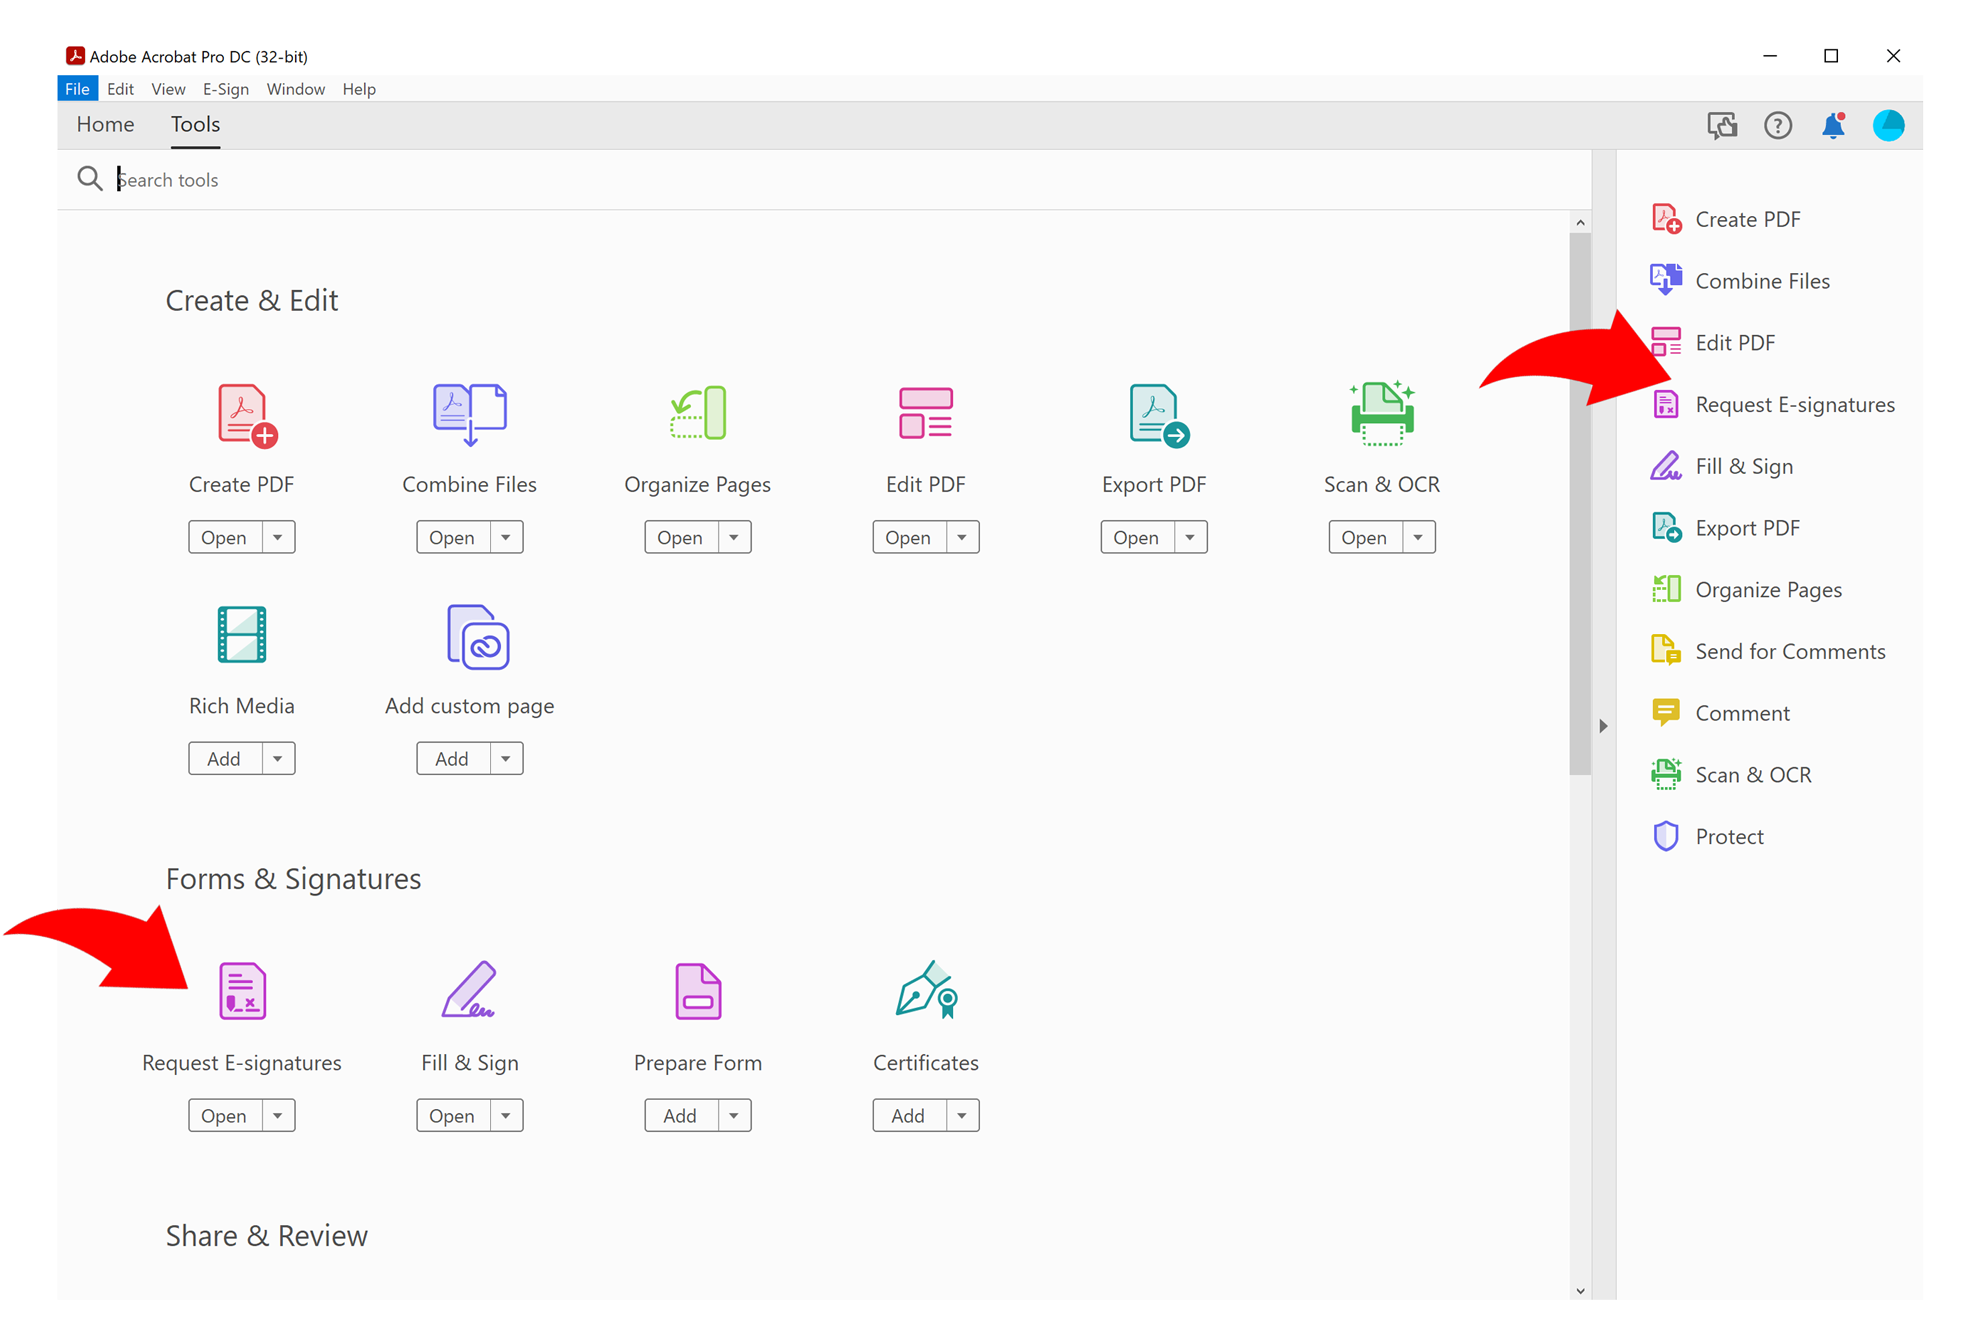Click the Export PDF tool icon in main grid
Viewport: 1980px width, 1338px height.
tap(1158, 415)
